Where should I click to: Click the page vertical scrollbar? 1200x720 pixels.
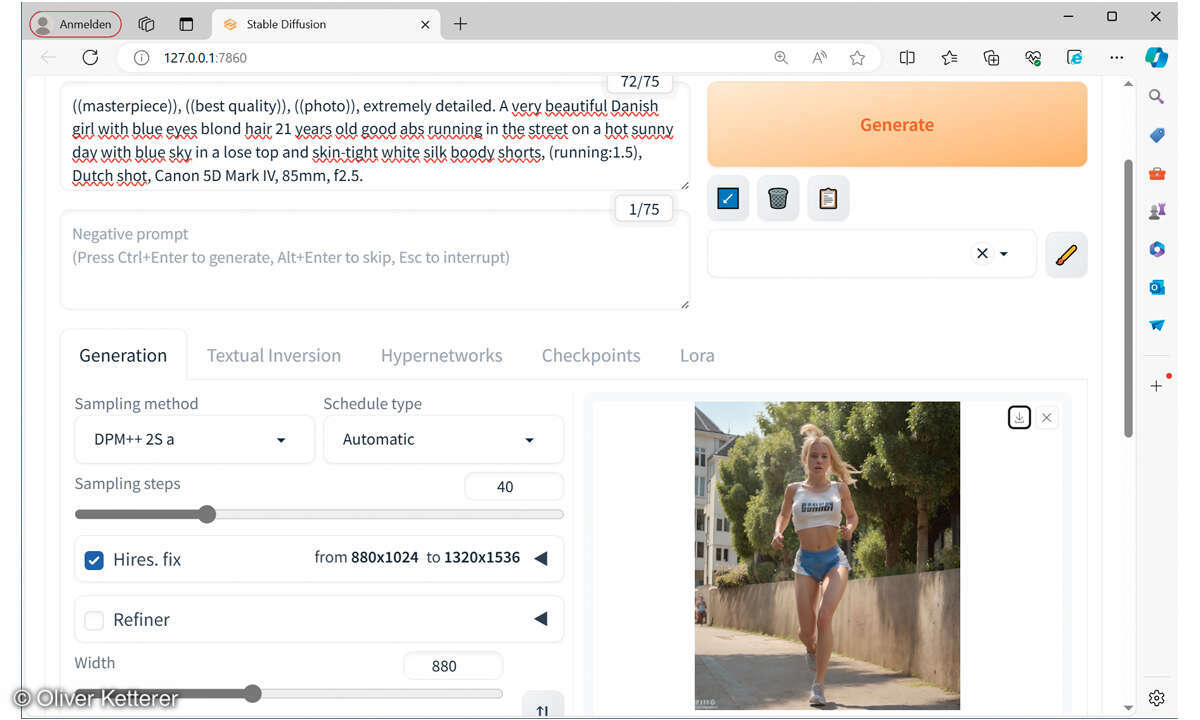click(1129, 298)
